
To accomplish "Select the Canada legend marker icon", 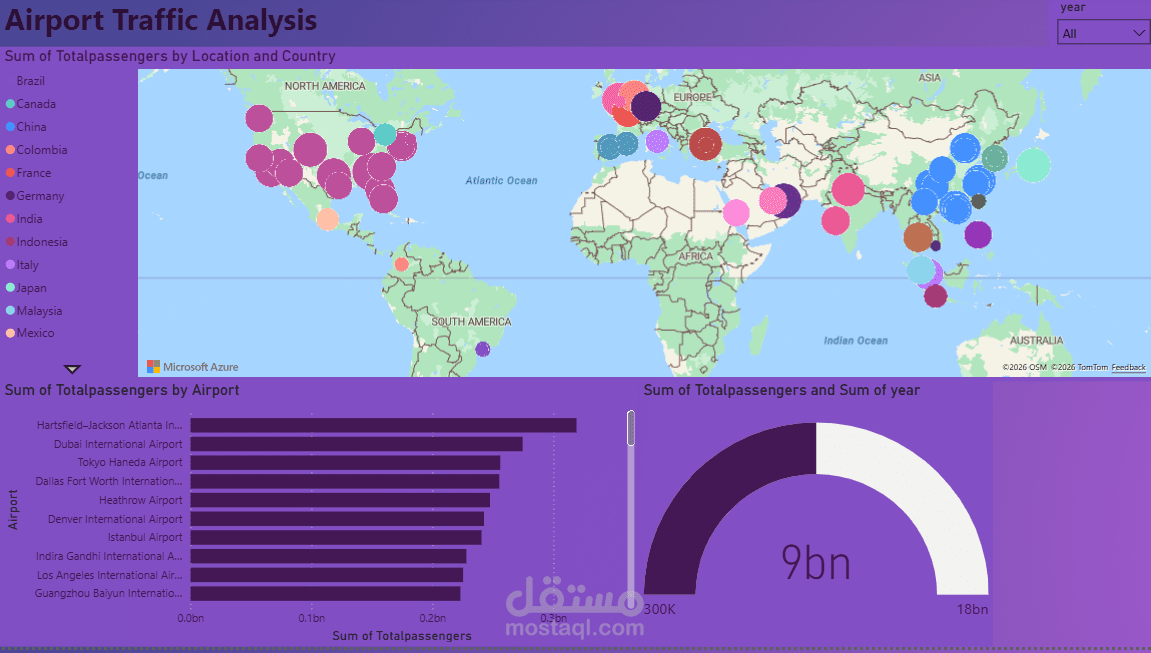I will tap(10, 104).
